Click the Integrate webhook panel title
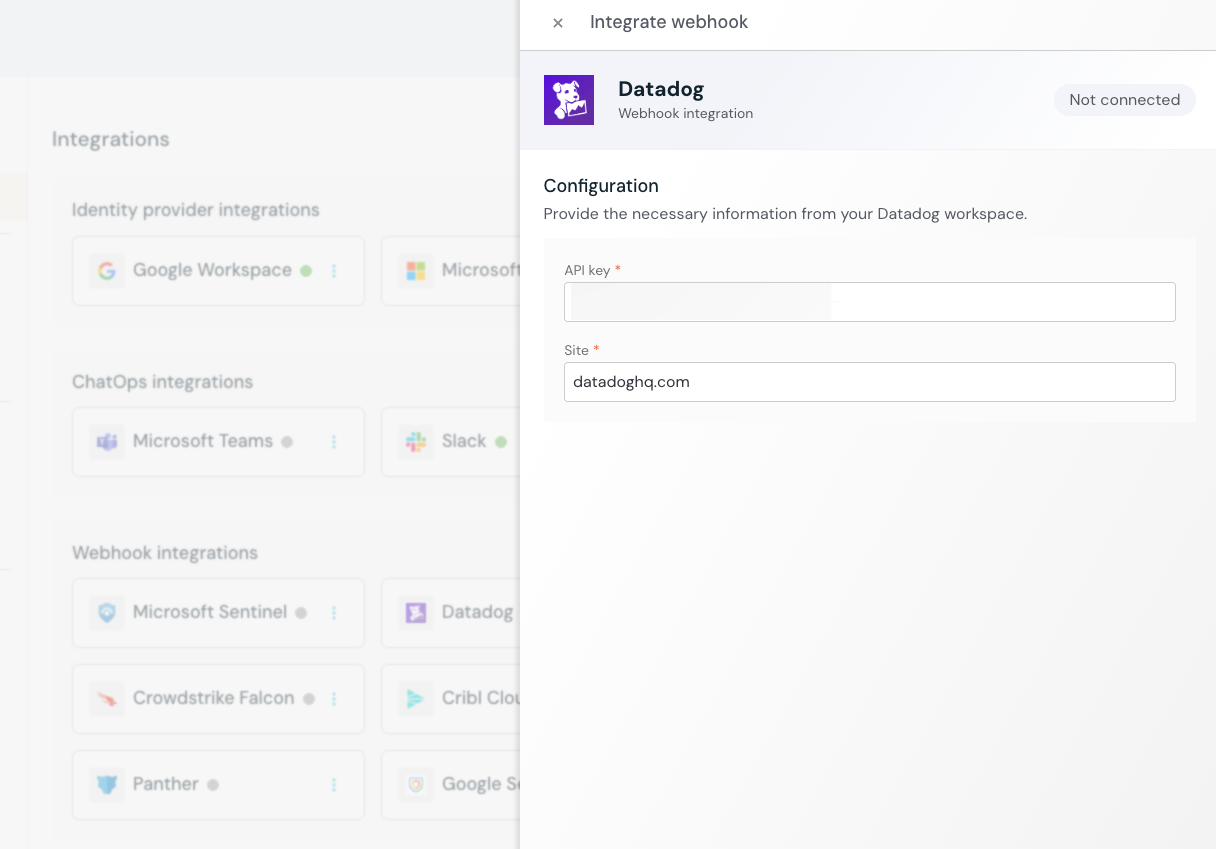 point(669,22)
